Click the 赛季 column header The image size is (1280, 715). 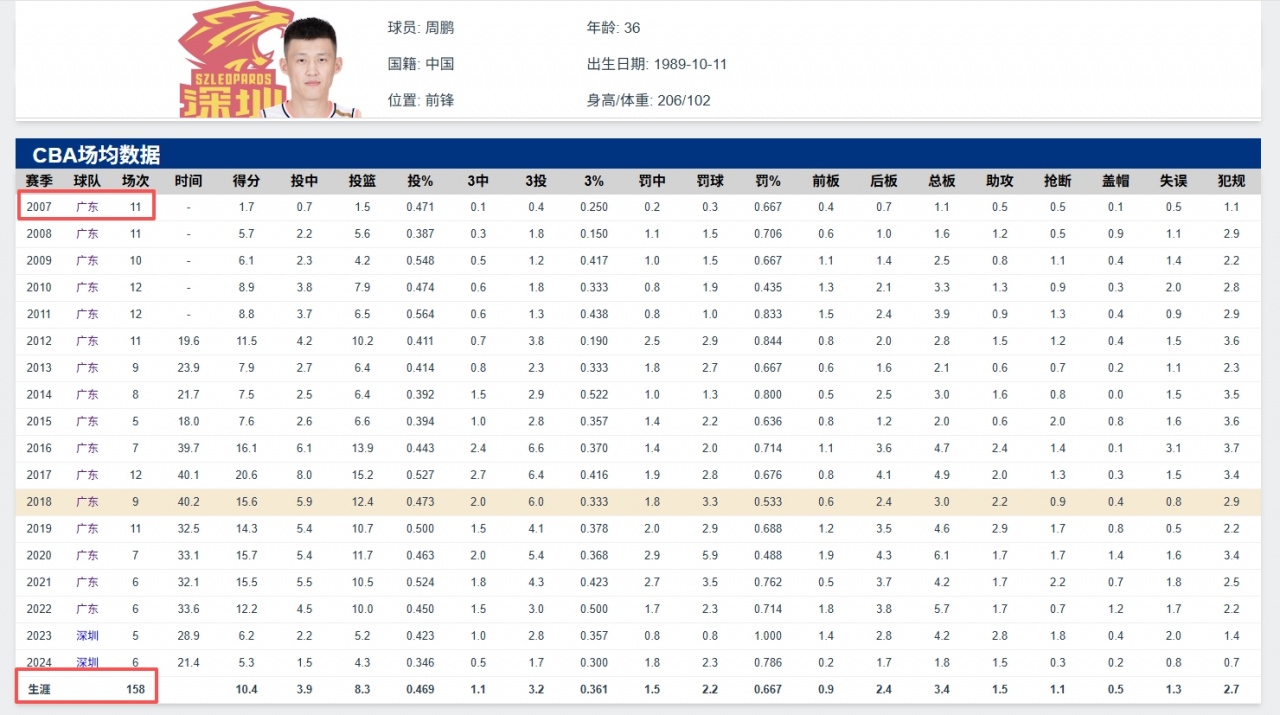(x=39, y=181)
